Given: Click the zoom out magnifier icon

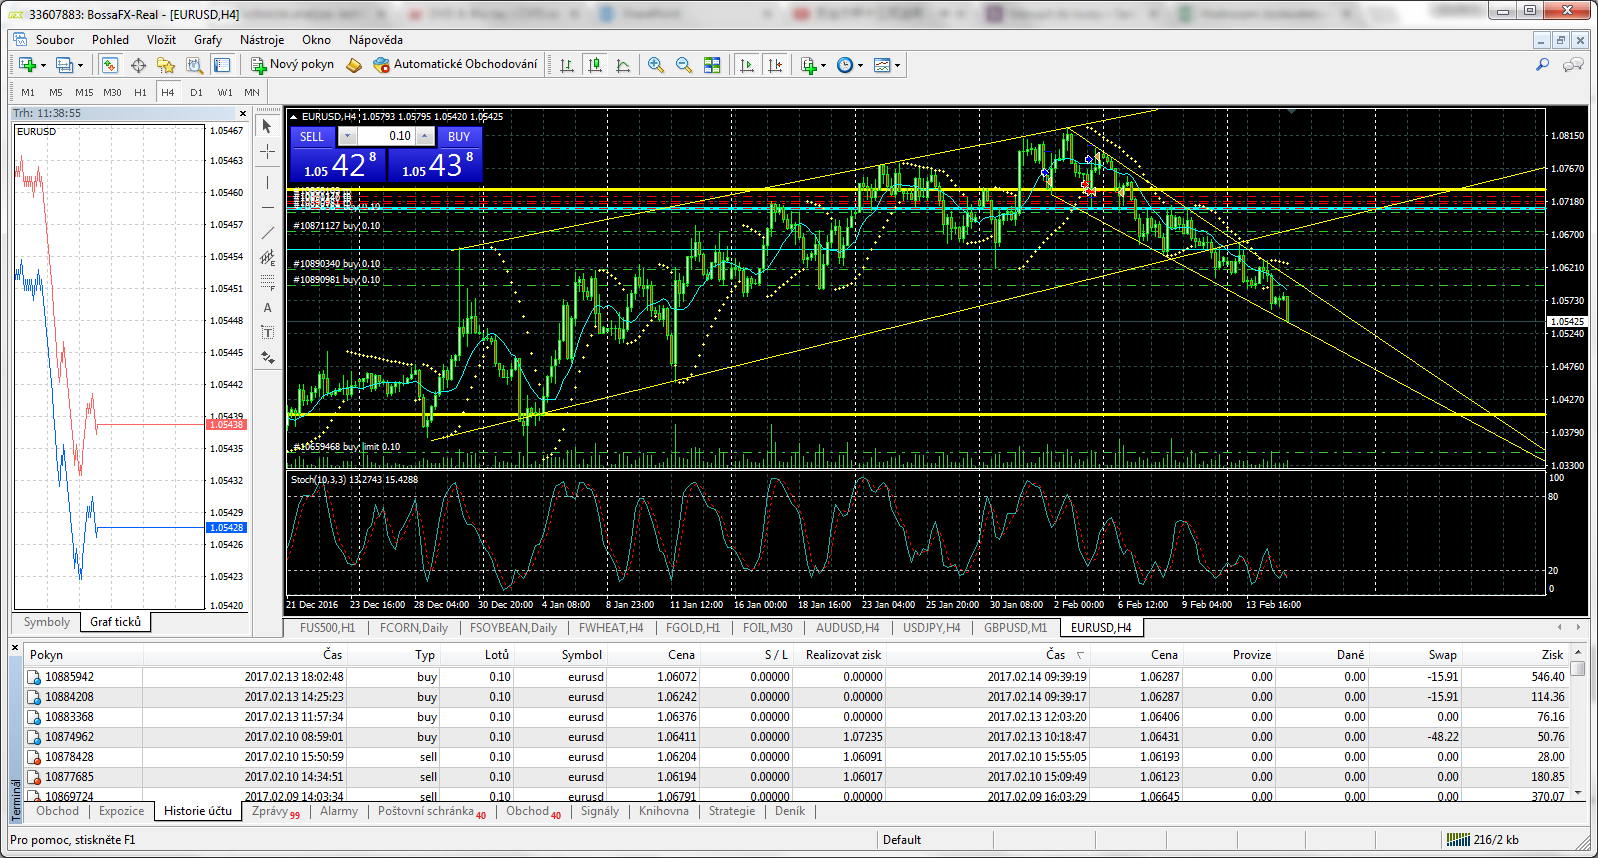Looking at the screenshot, I should click(x=684, y=65).
